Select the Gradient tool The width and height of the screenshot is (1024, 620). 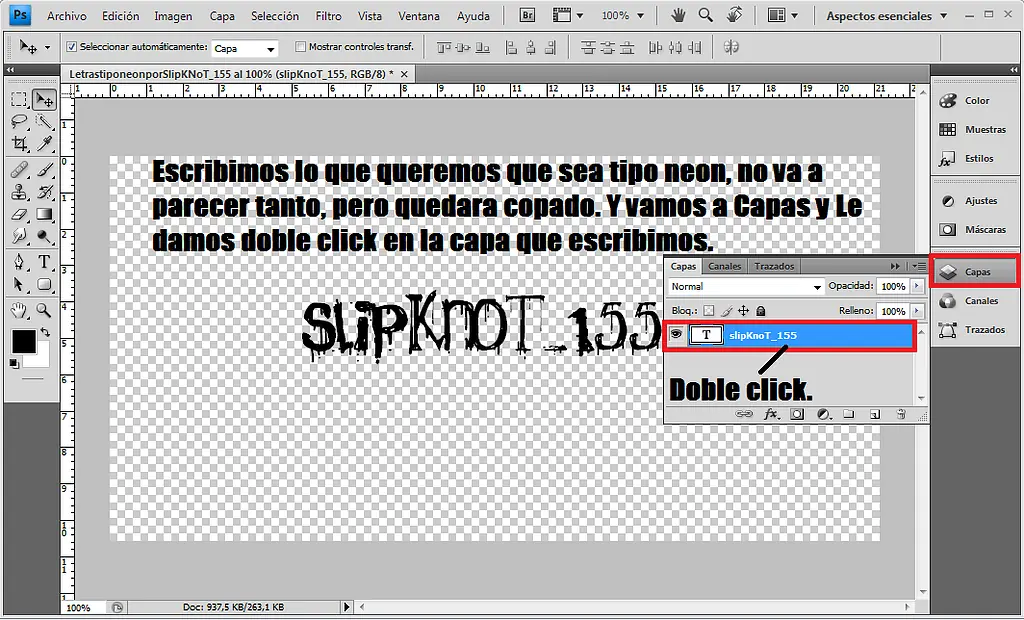pyautogui.click(x=44, y=214)
